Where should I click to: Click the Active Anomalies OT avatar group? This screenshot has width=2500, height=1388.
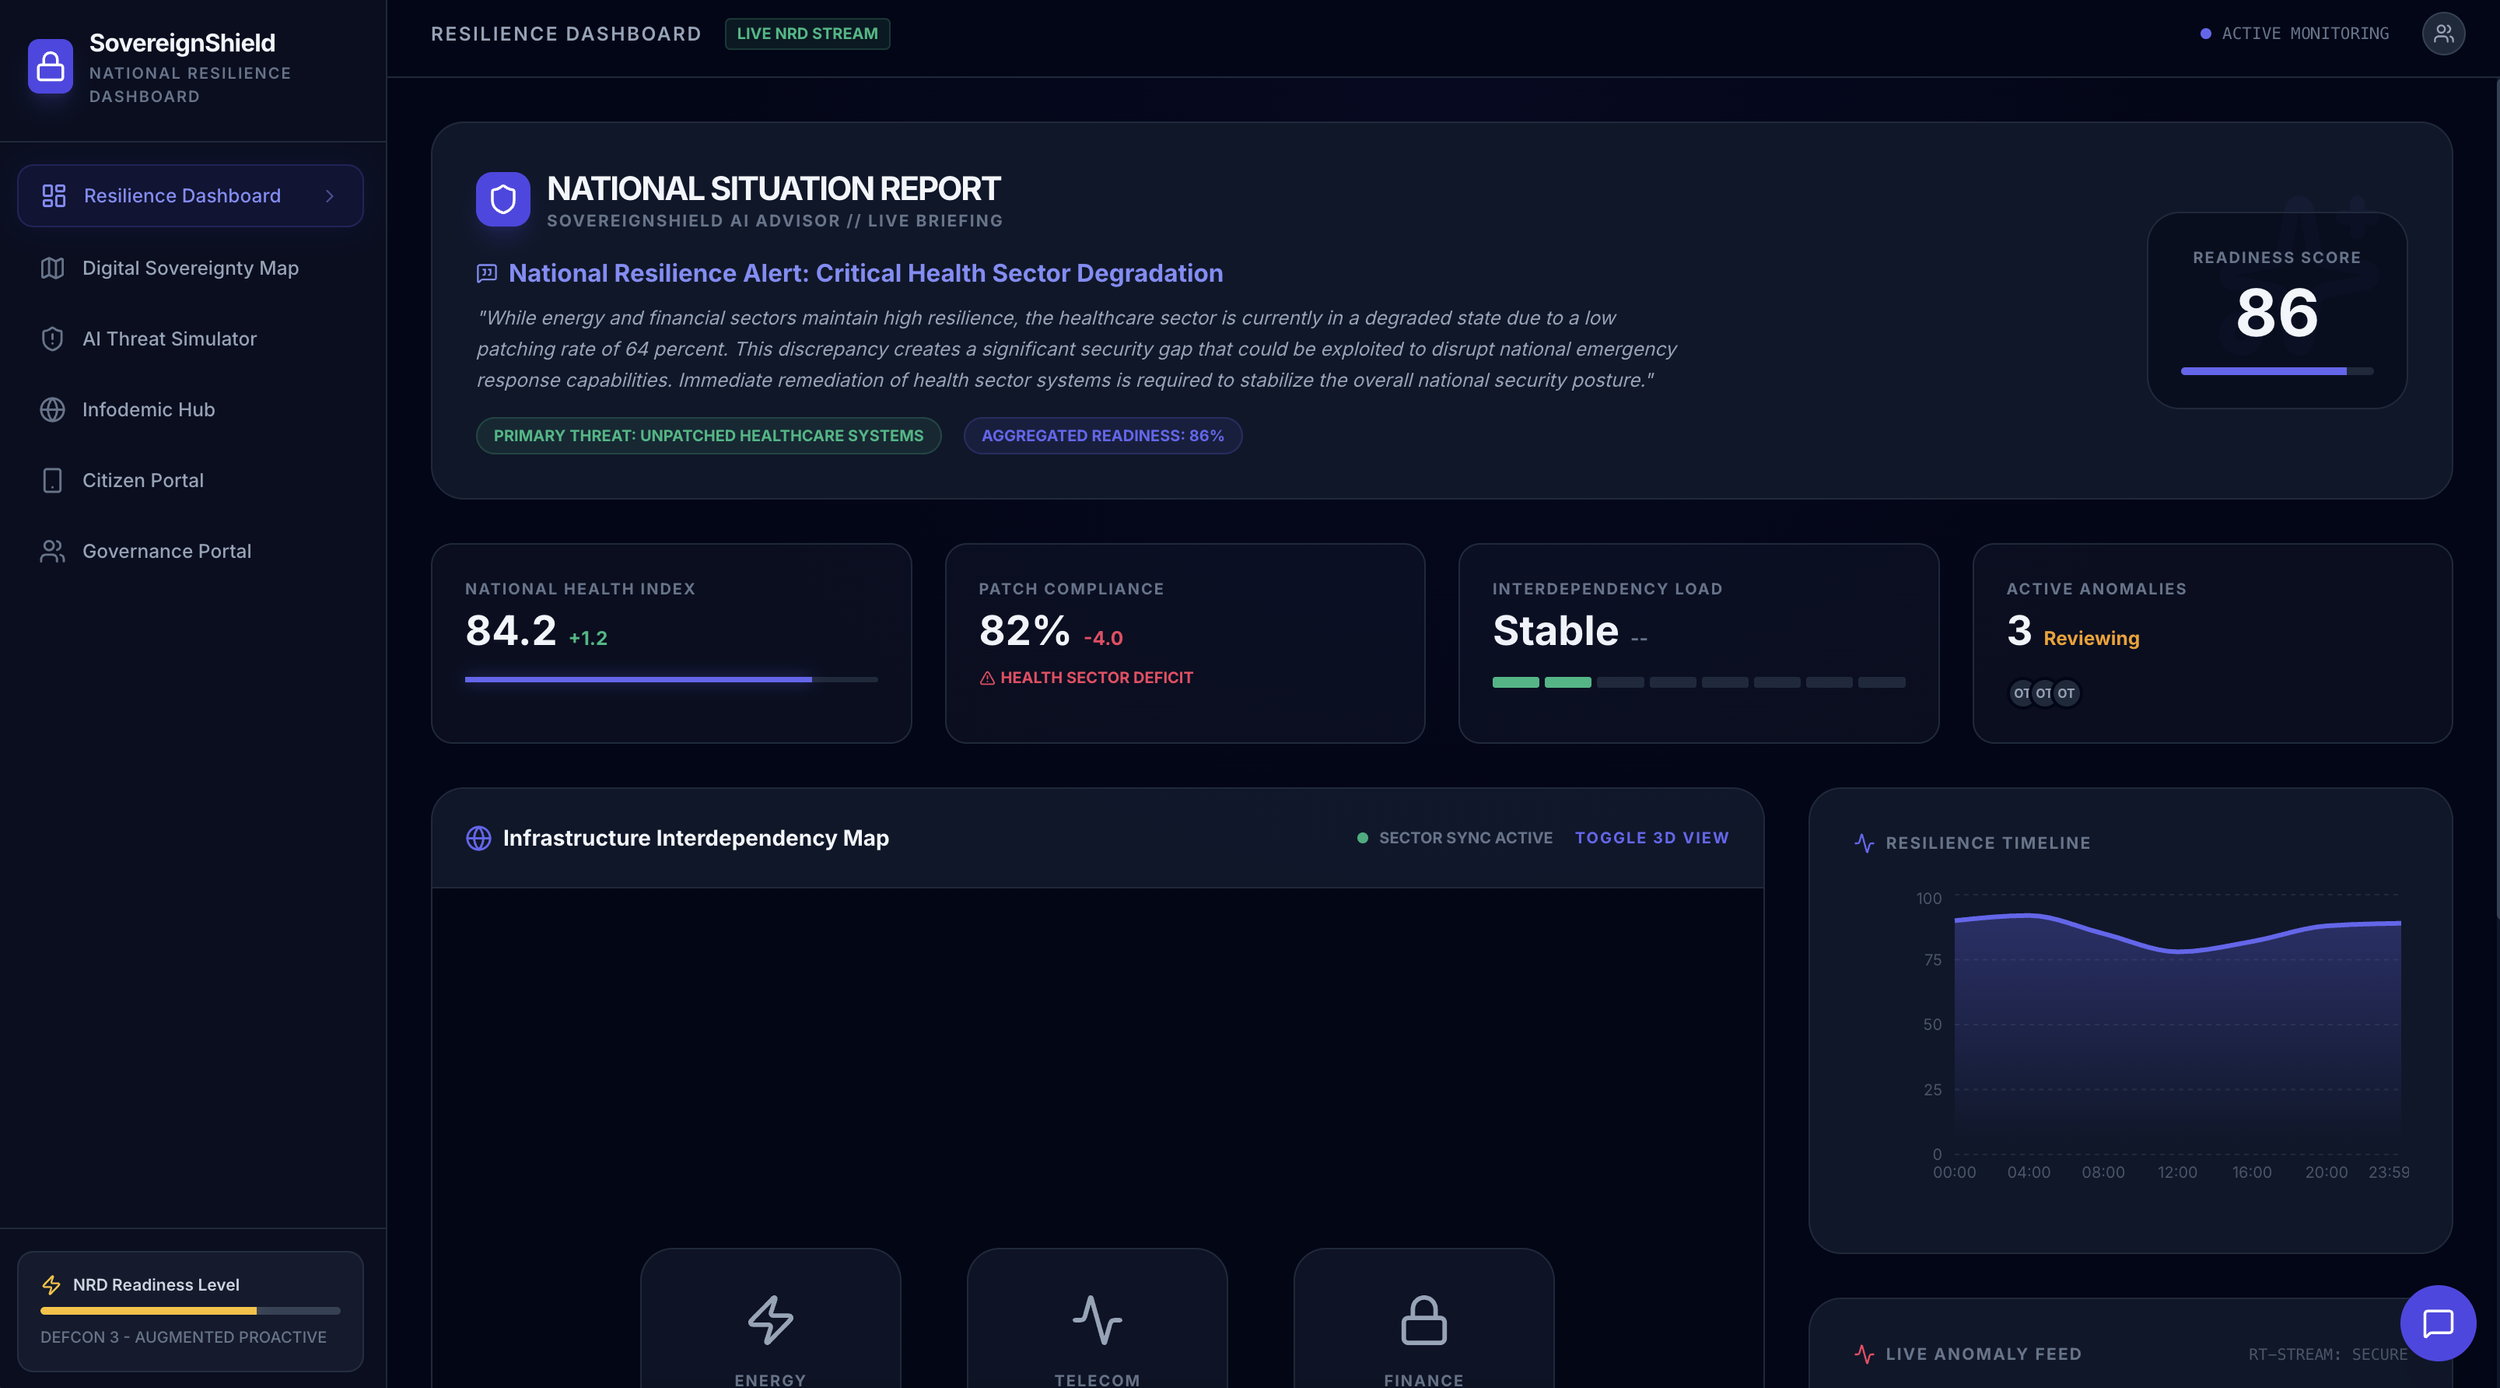coord(2043,693)
